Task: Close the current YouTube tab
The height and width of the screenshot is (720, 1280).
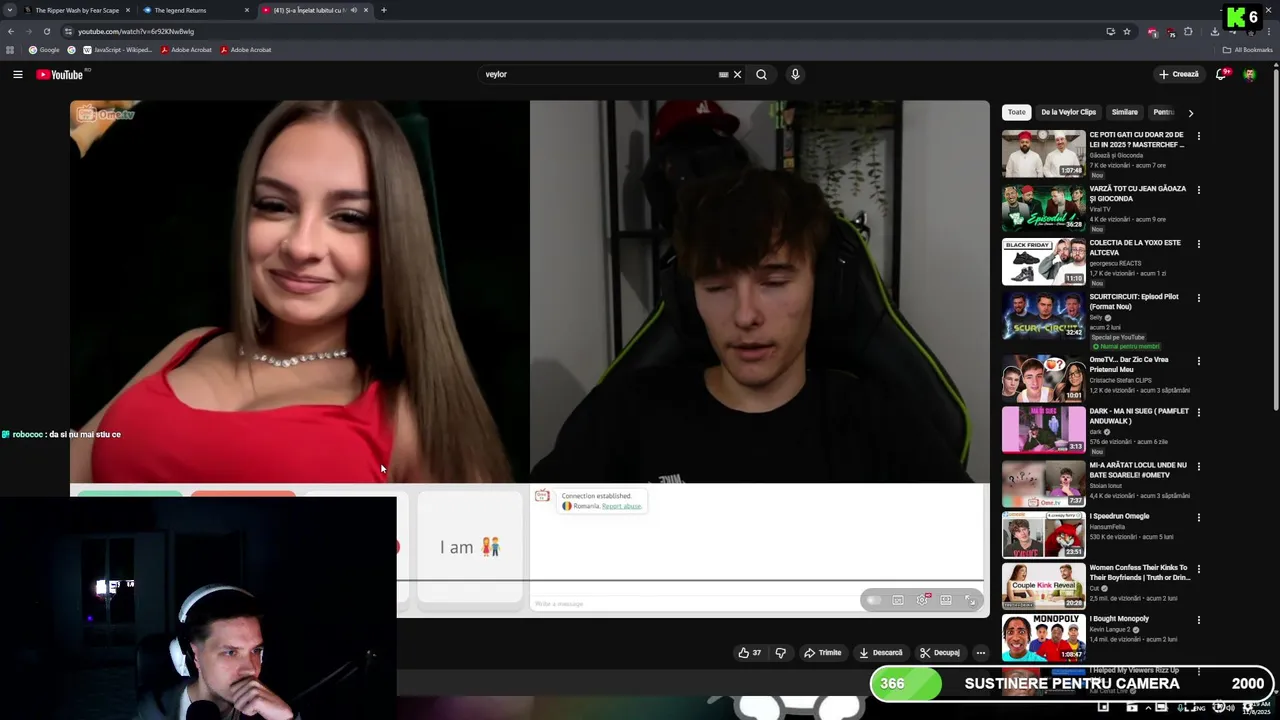Action: (366, 10)
